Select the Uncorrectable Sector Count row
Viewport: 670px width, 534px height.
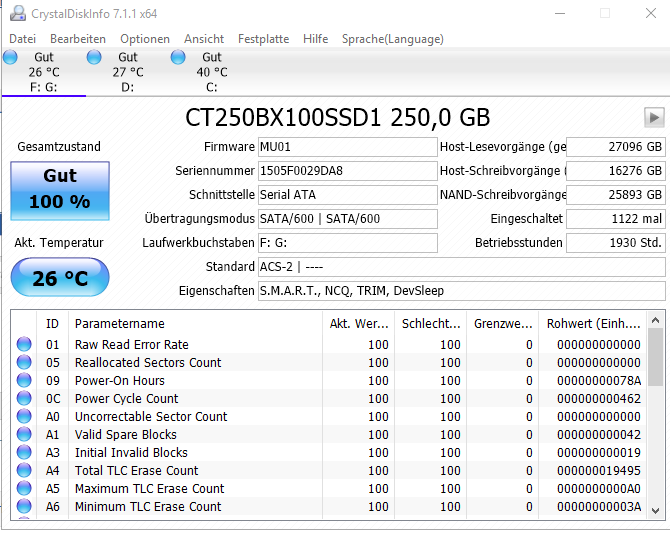pyautogui.click(x=329, y=416)
